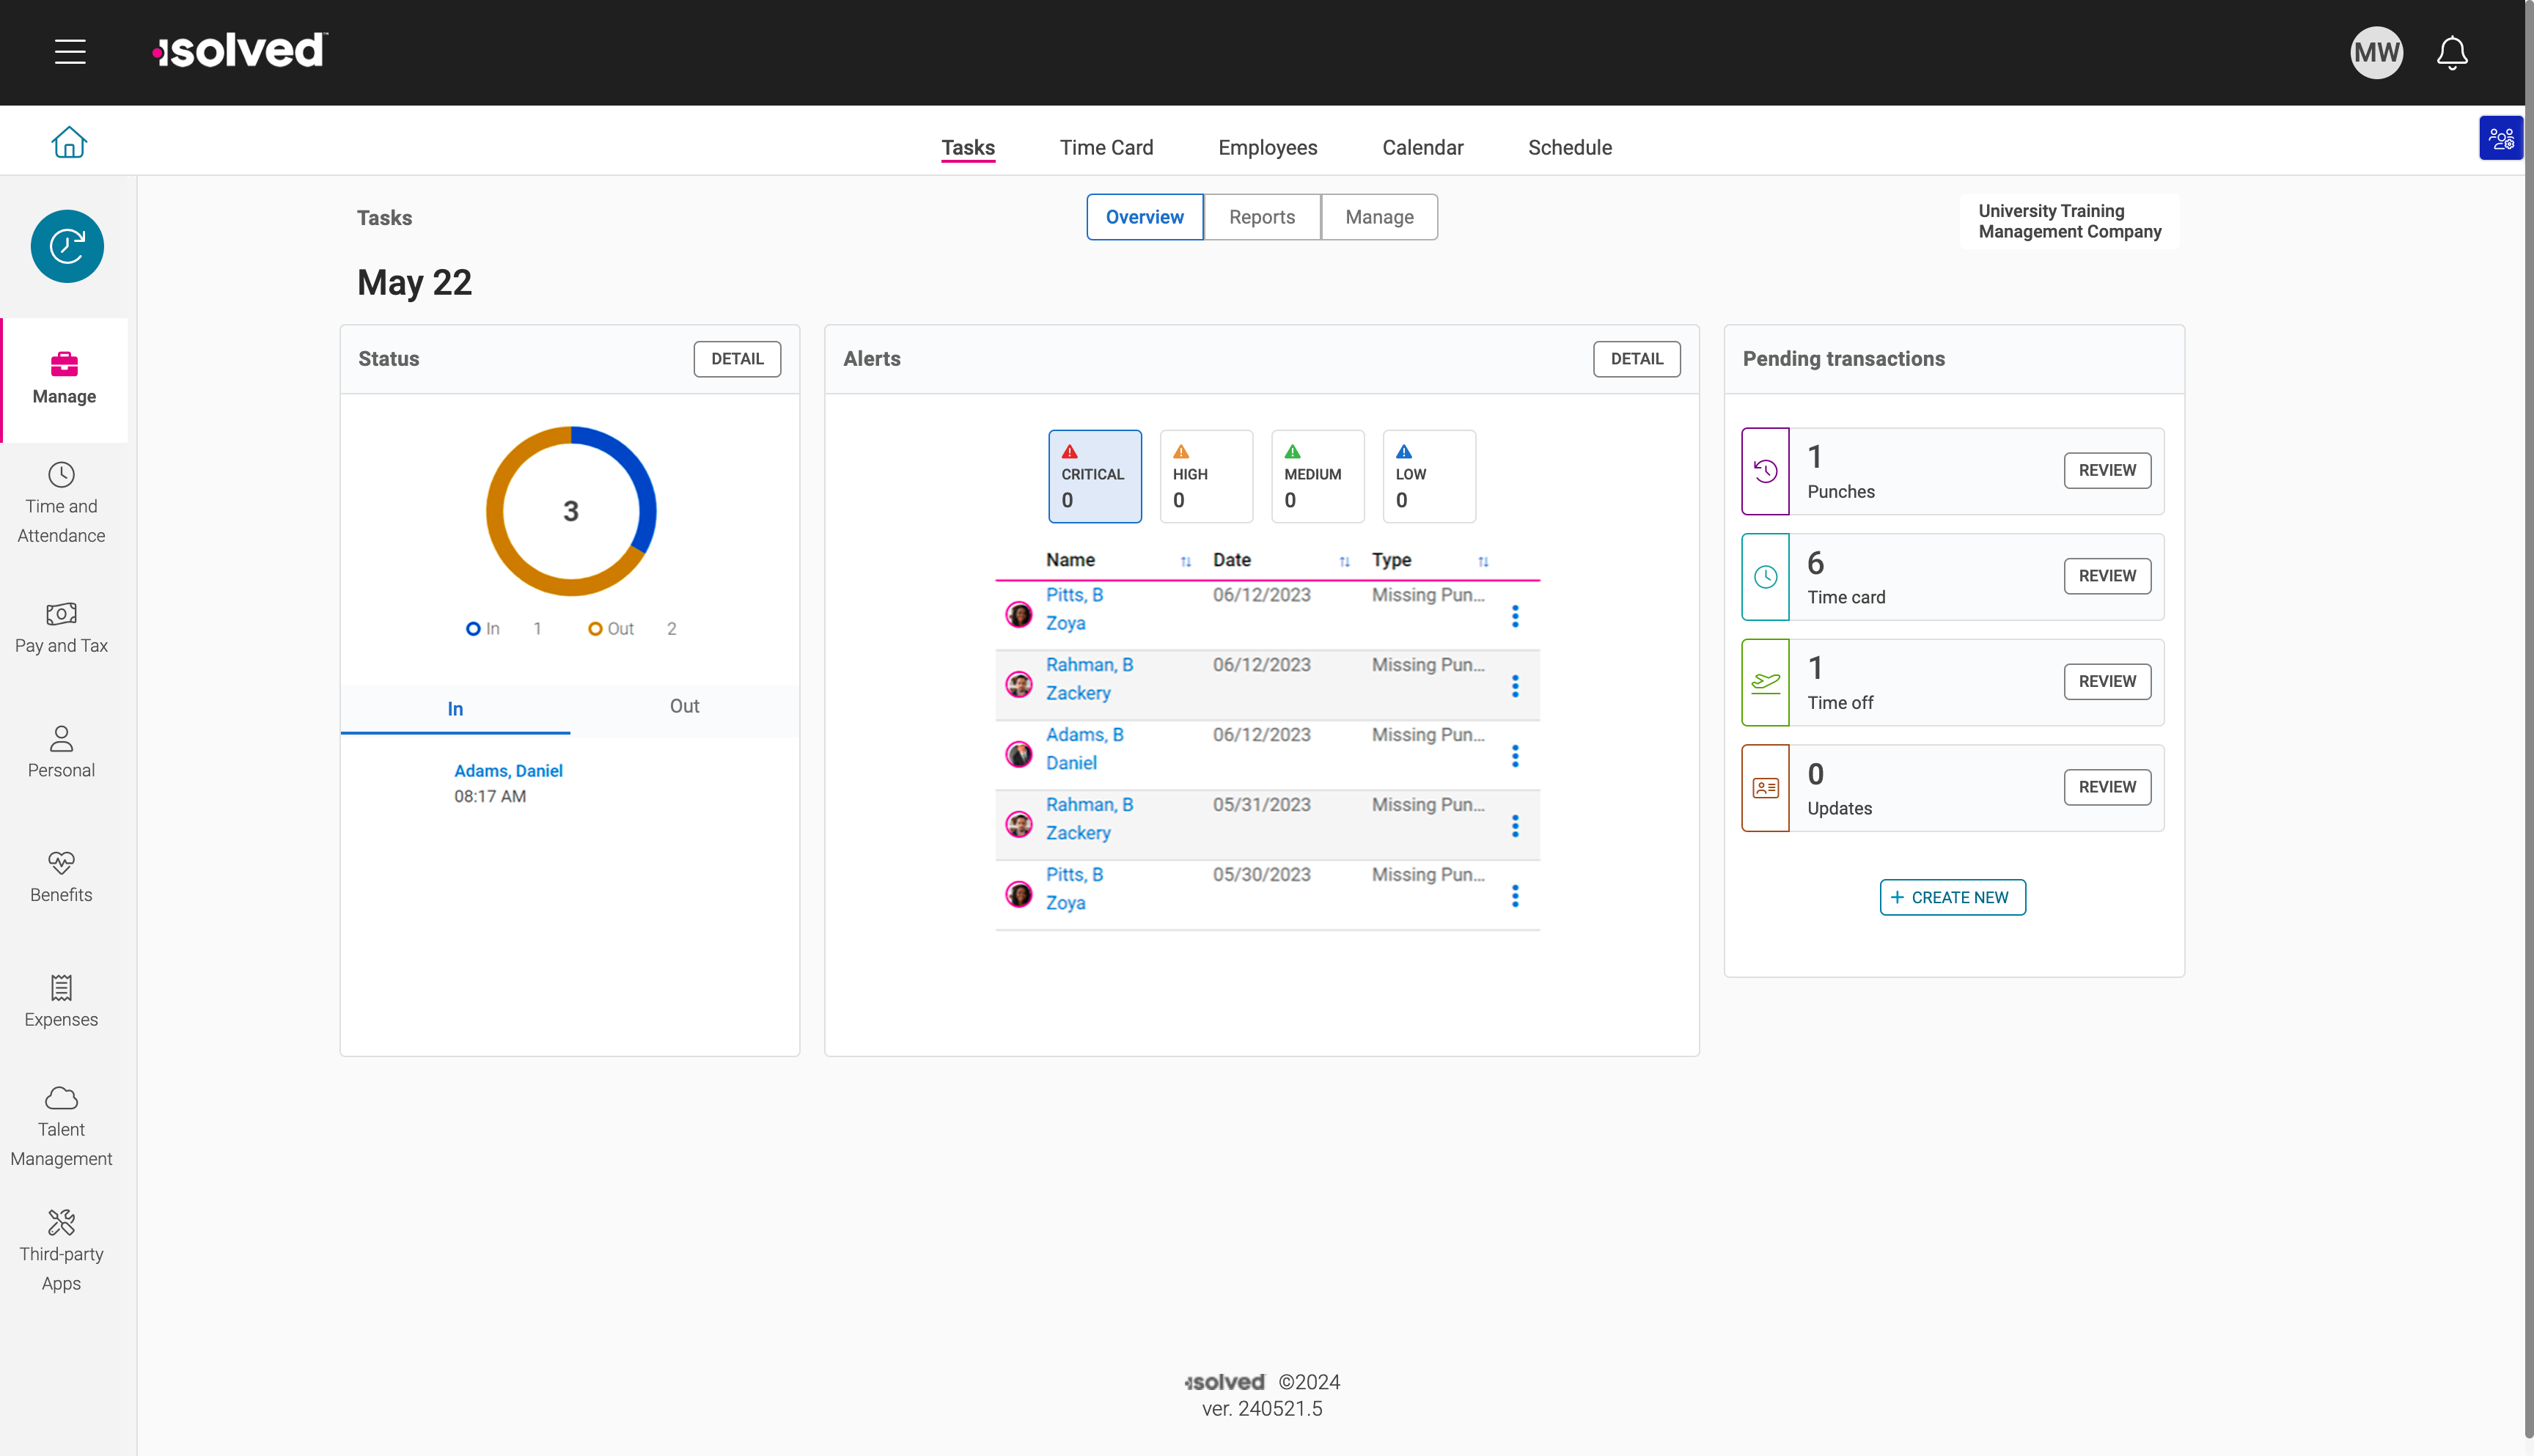Open the Adams, Daniel employee link

509,770
